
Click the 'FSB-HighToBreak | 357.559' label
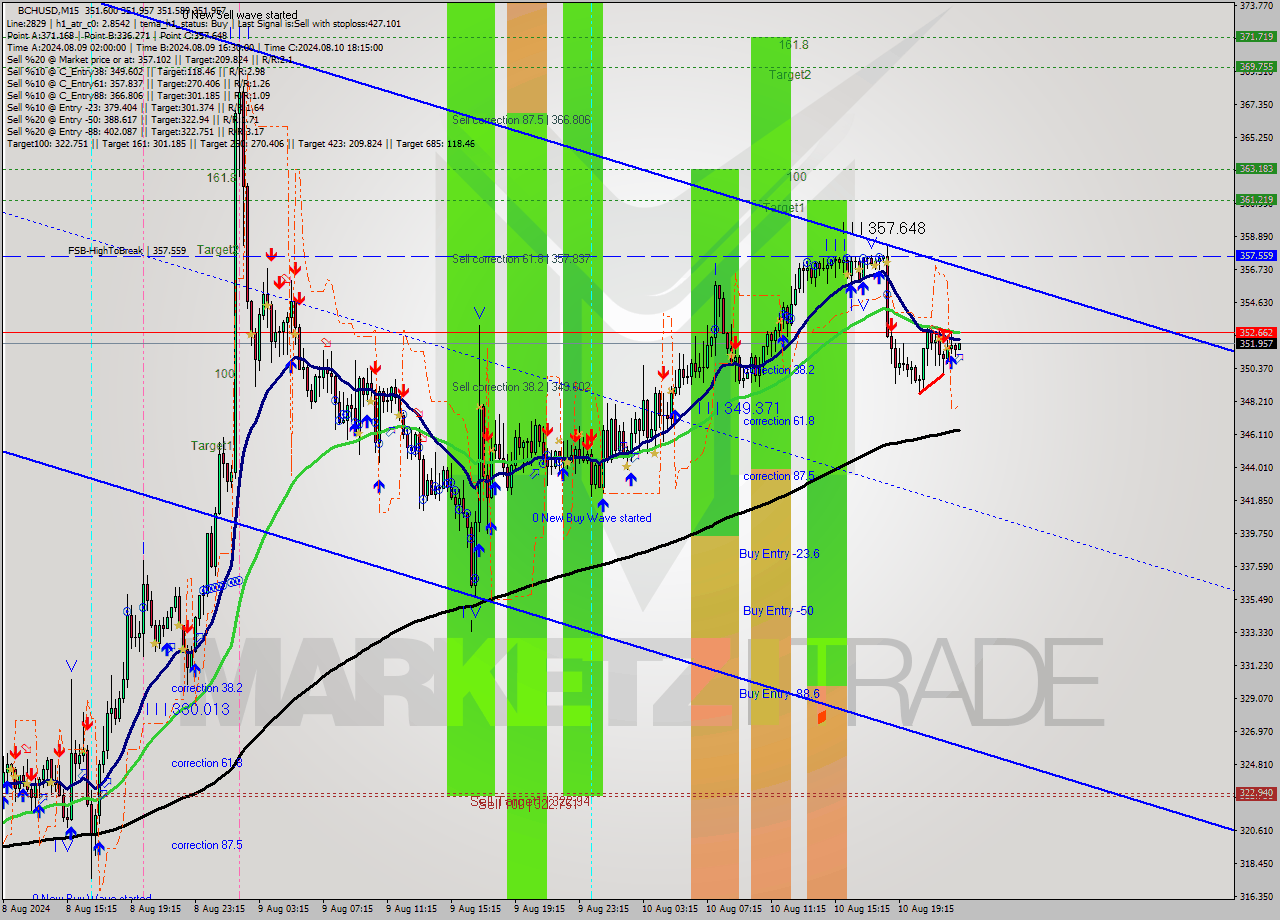[127, 251]
